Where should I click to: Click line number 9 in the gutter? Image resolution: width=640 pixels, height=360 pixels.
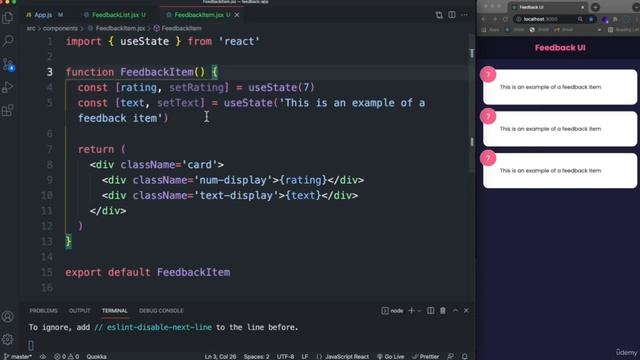click(49, 180)
